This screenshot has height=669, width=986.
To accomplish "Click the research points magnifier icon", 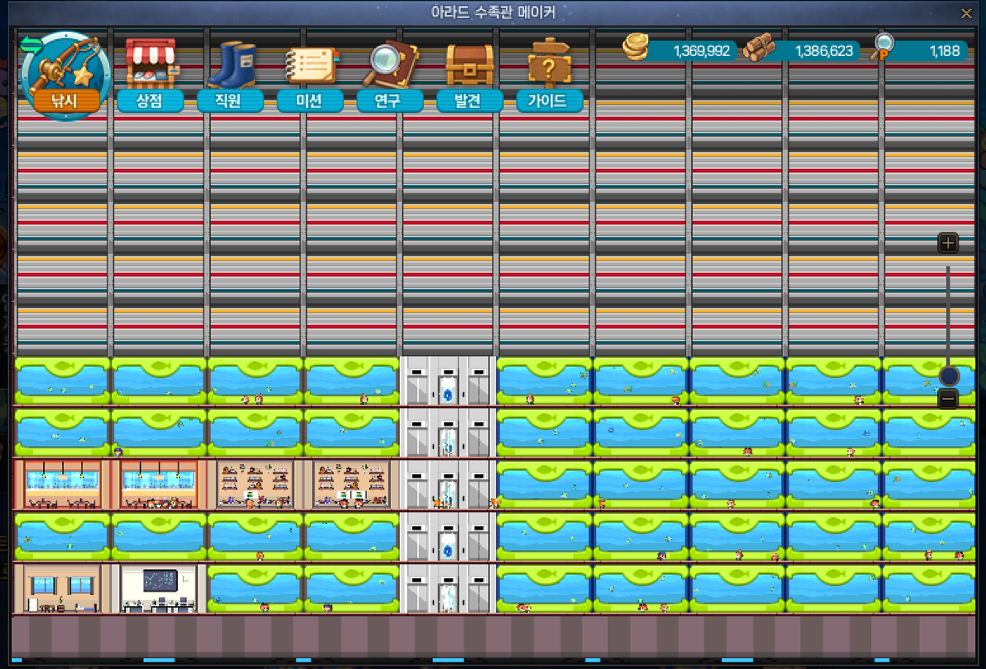I will point(882,47).
